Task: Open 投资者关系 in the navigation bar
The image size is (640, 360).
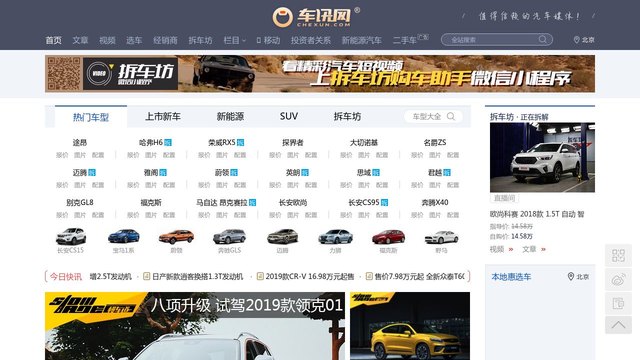Action: click(311, 40)
